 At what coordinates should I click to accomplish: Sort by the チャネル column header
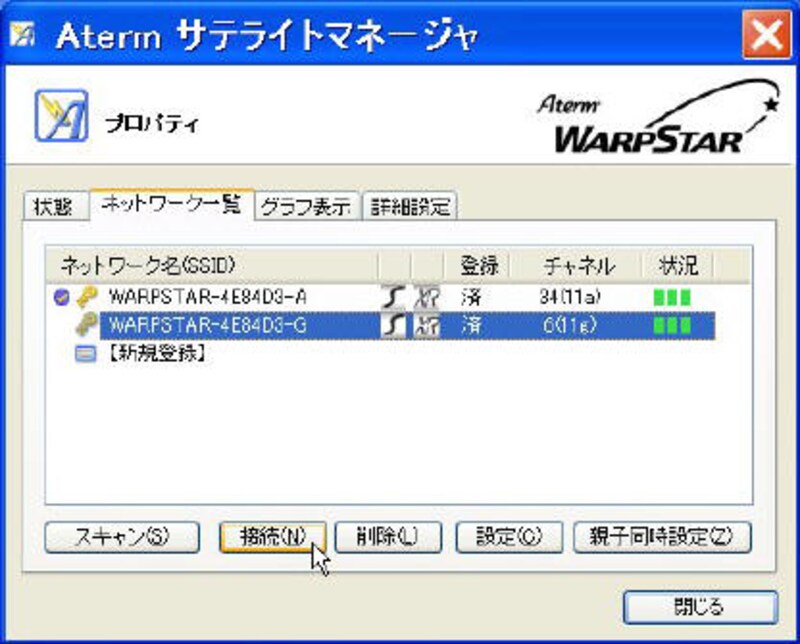point(578,265)
